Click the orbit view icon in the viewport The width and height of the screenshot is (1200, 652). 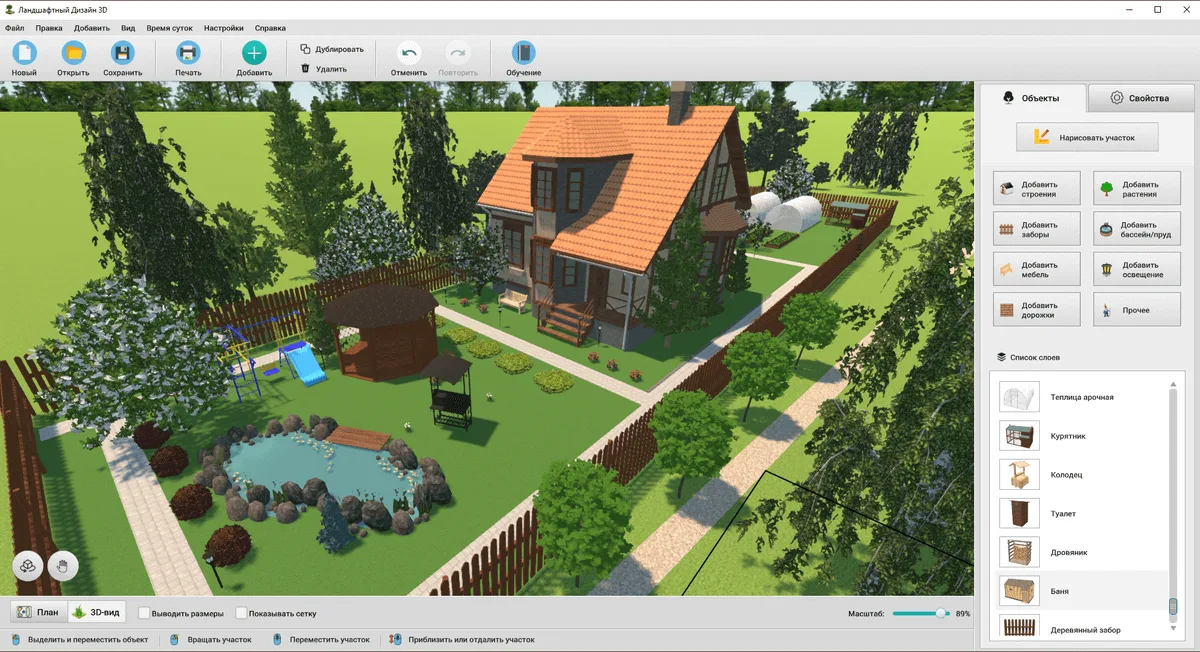pos(28,567)
